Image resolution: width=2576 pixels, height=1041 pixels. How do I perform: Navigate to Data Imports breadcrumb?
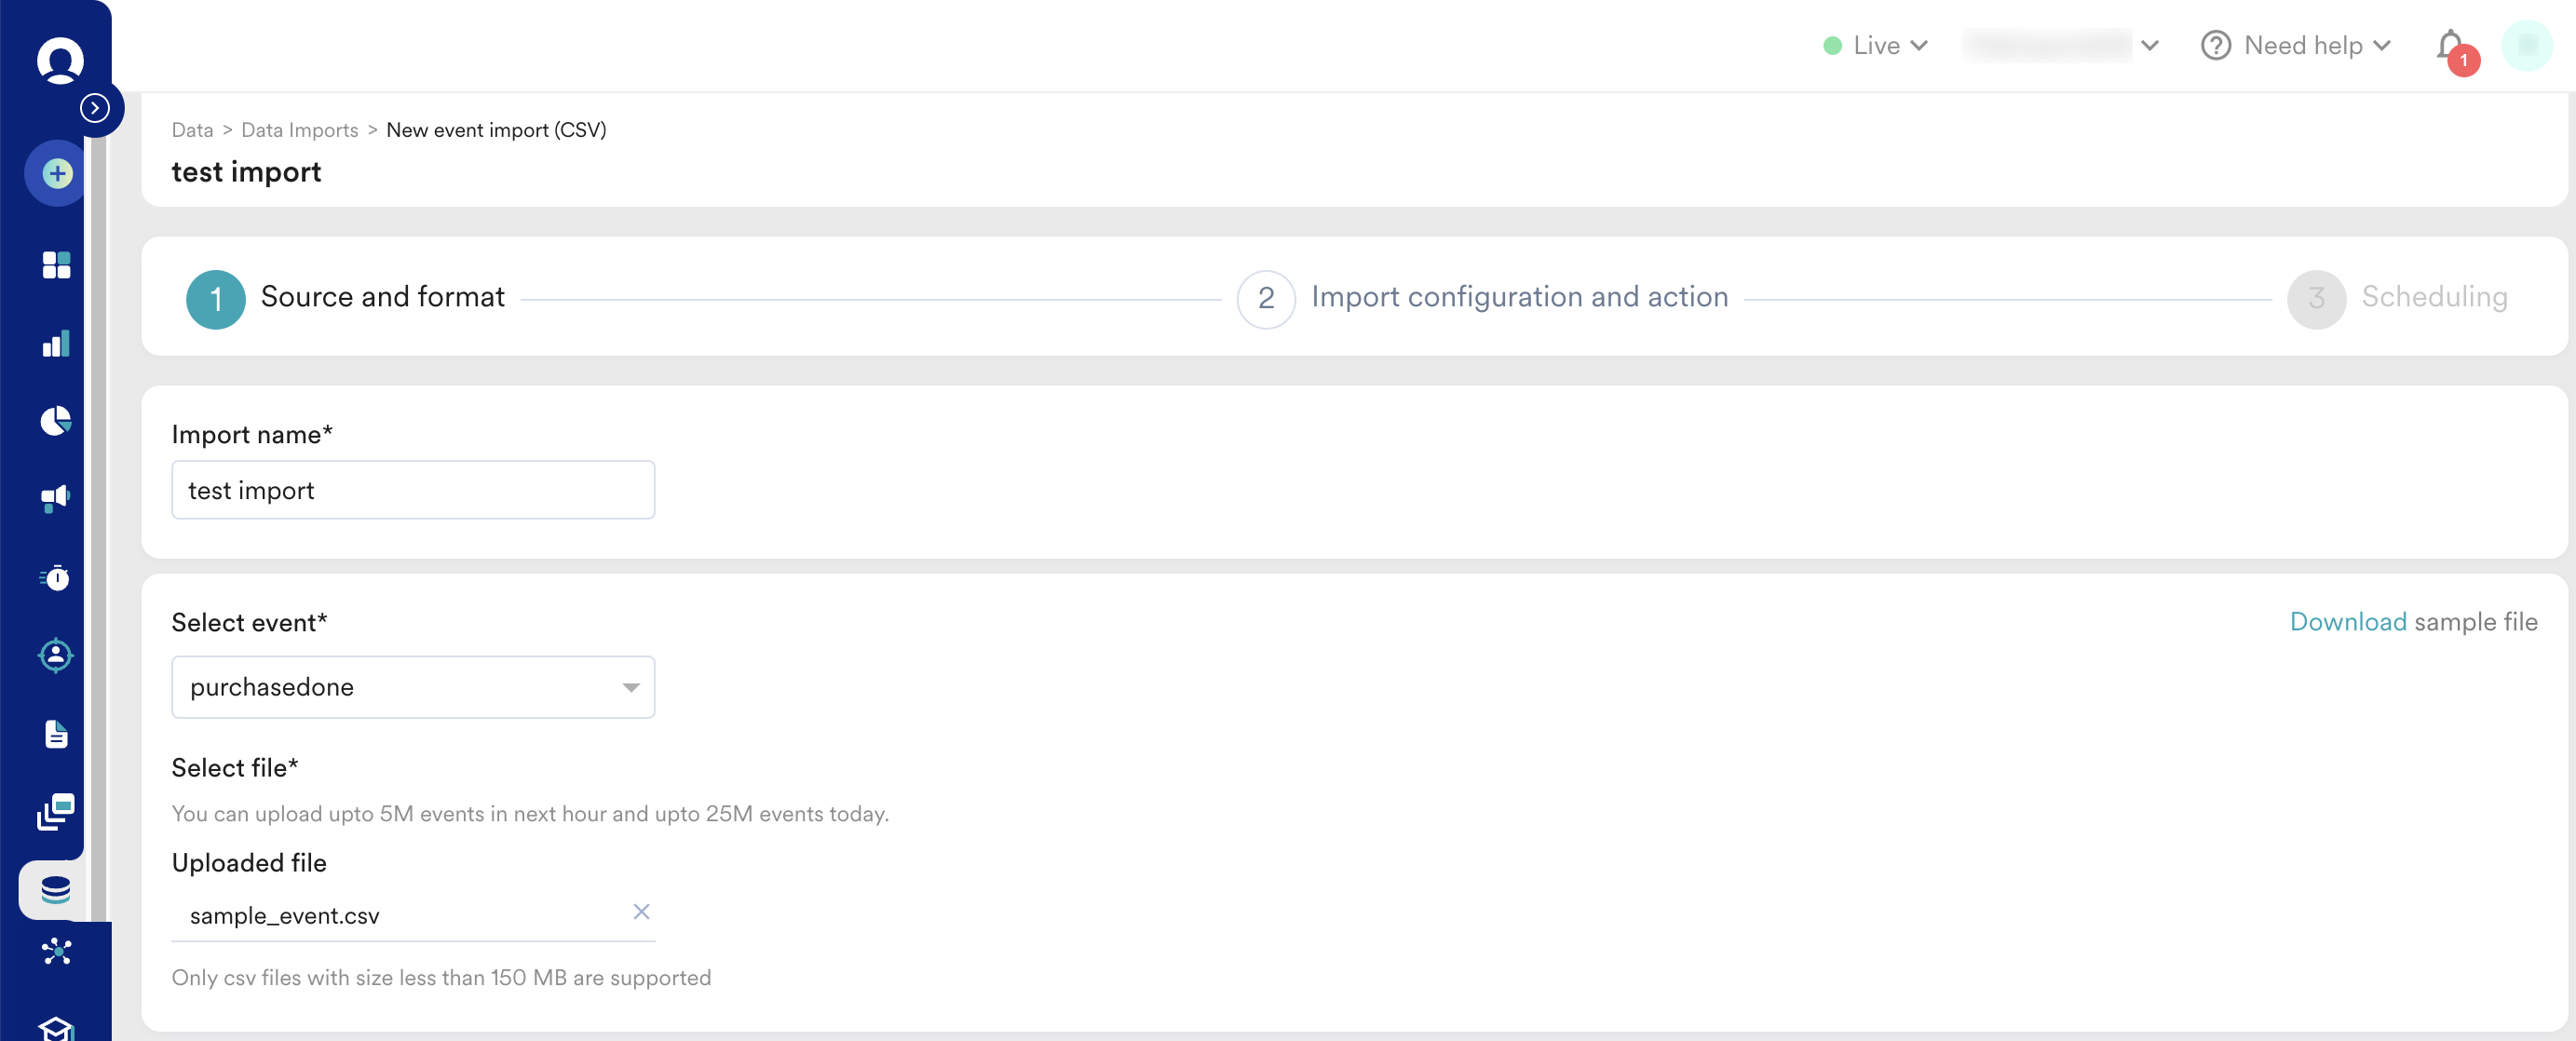click(299, 130)
